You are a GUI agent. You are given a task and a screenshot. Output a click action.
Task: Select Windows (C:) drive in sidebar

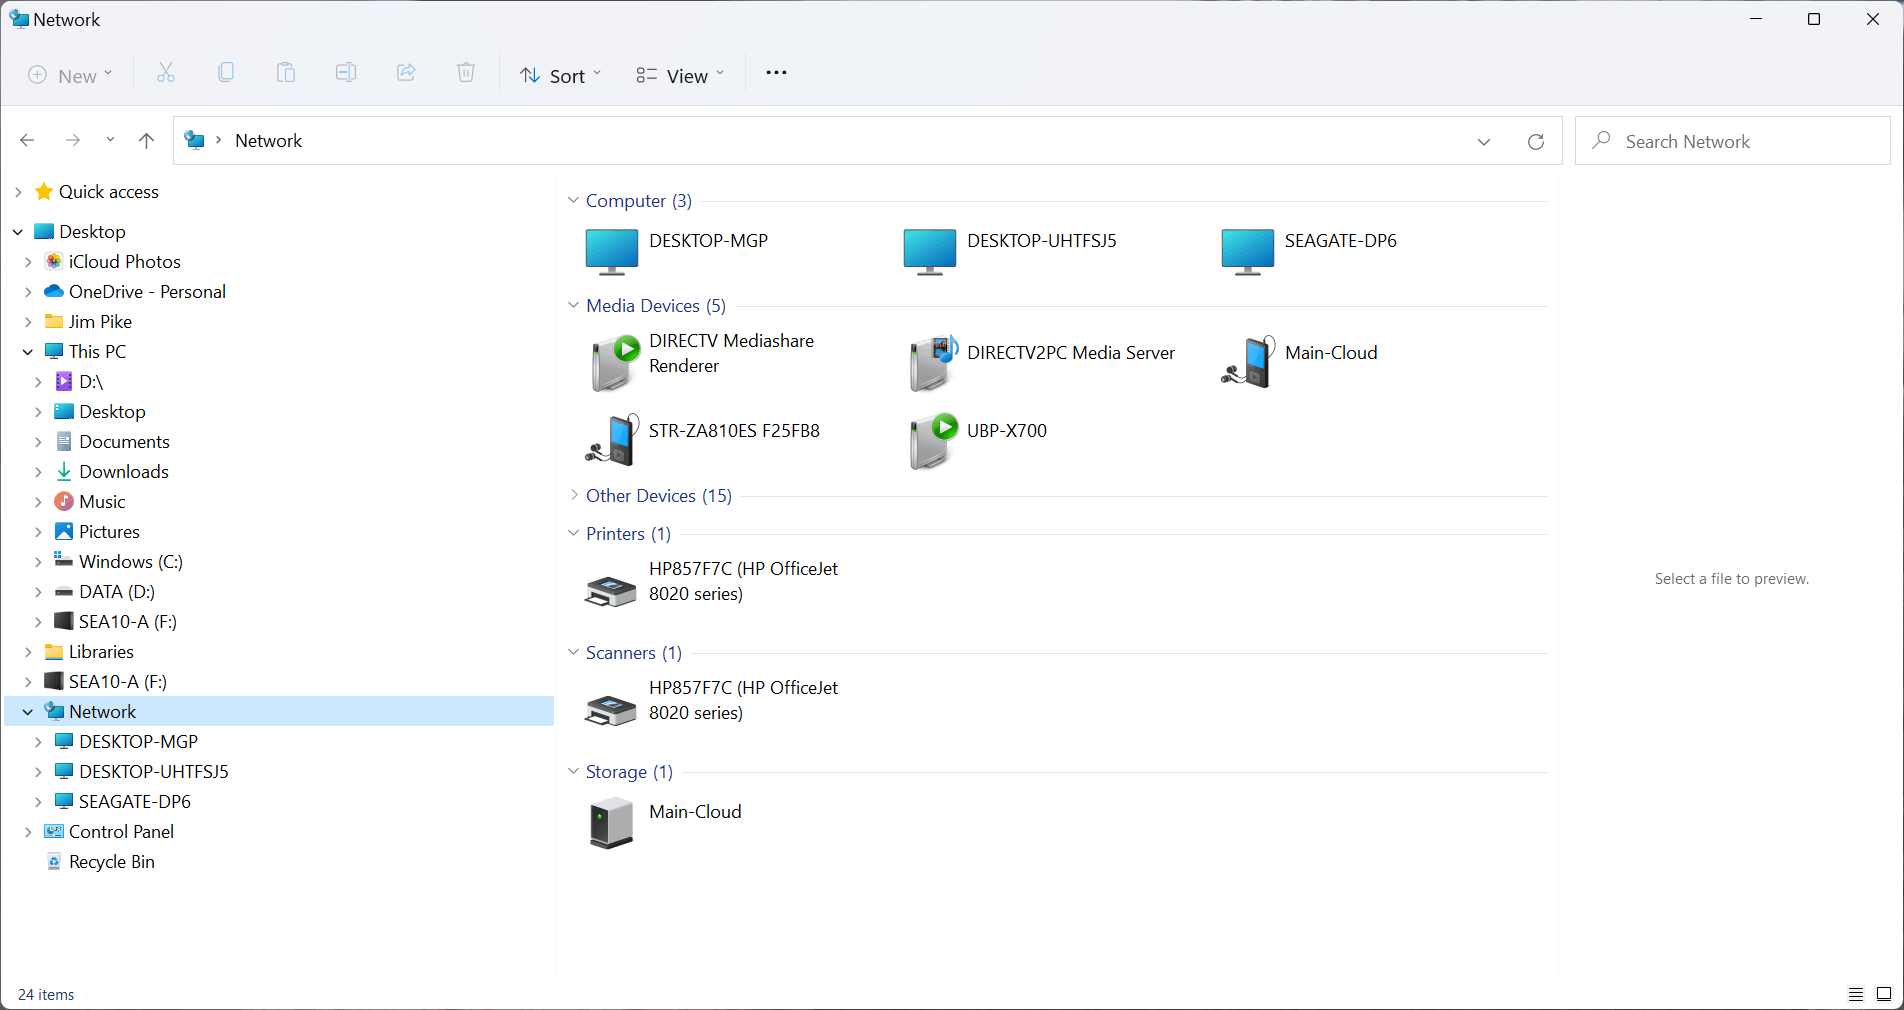point(131,561)
